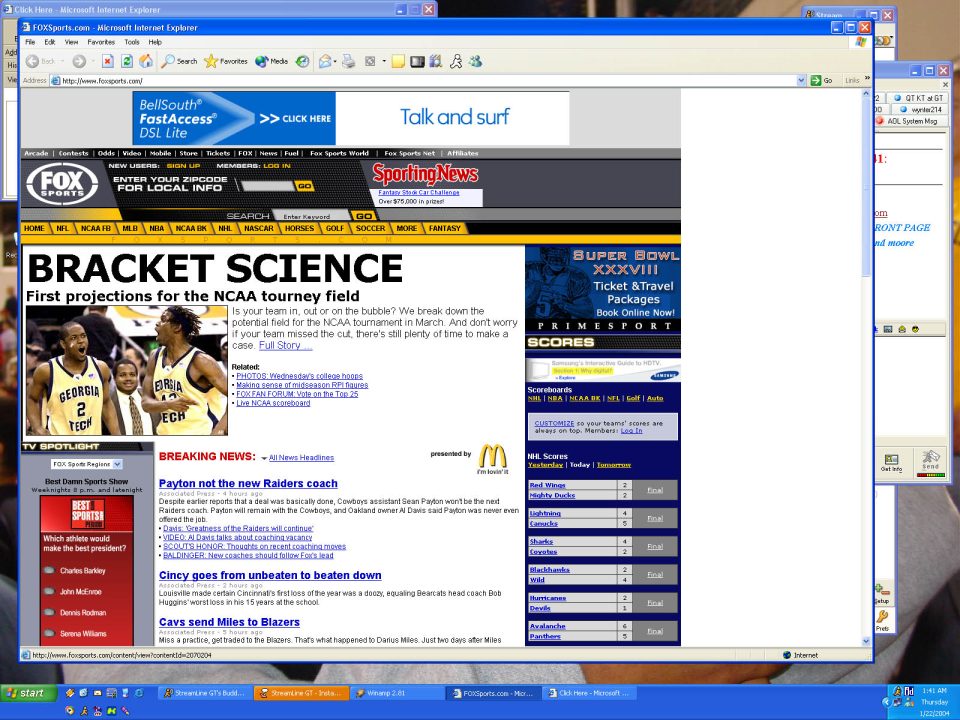Click the zipcode input field
Image resolution: width=960 pixels, height=720 pixels.
tap(268, 186)
